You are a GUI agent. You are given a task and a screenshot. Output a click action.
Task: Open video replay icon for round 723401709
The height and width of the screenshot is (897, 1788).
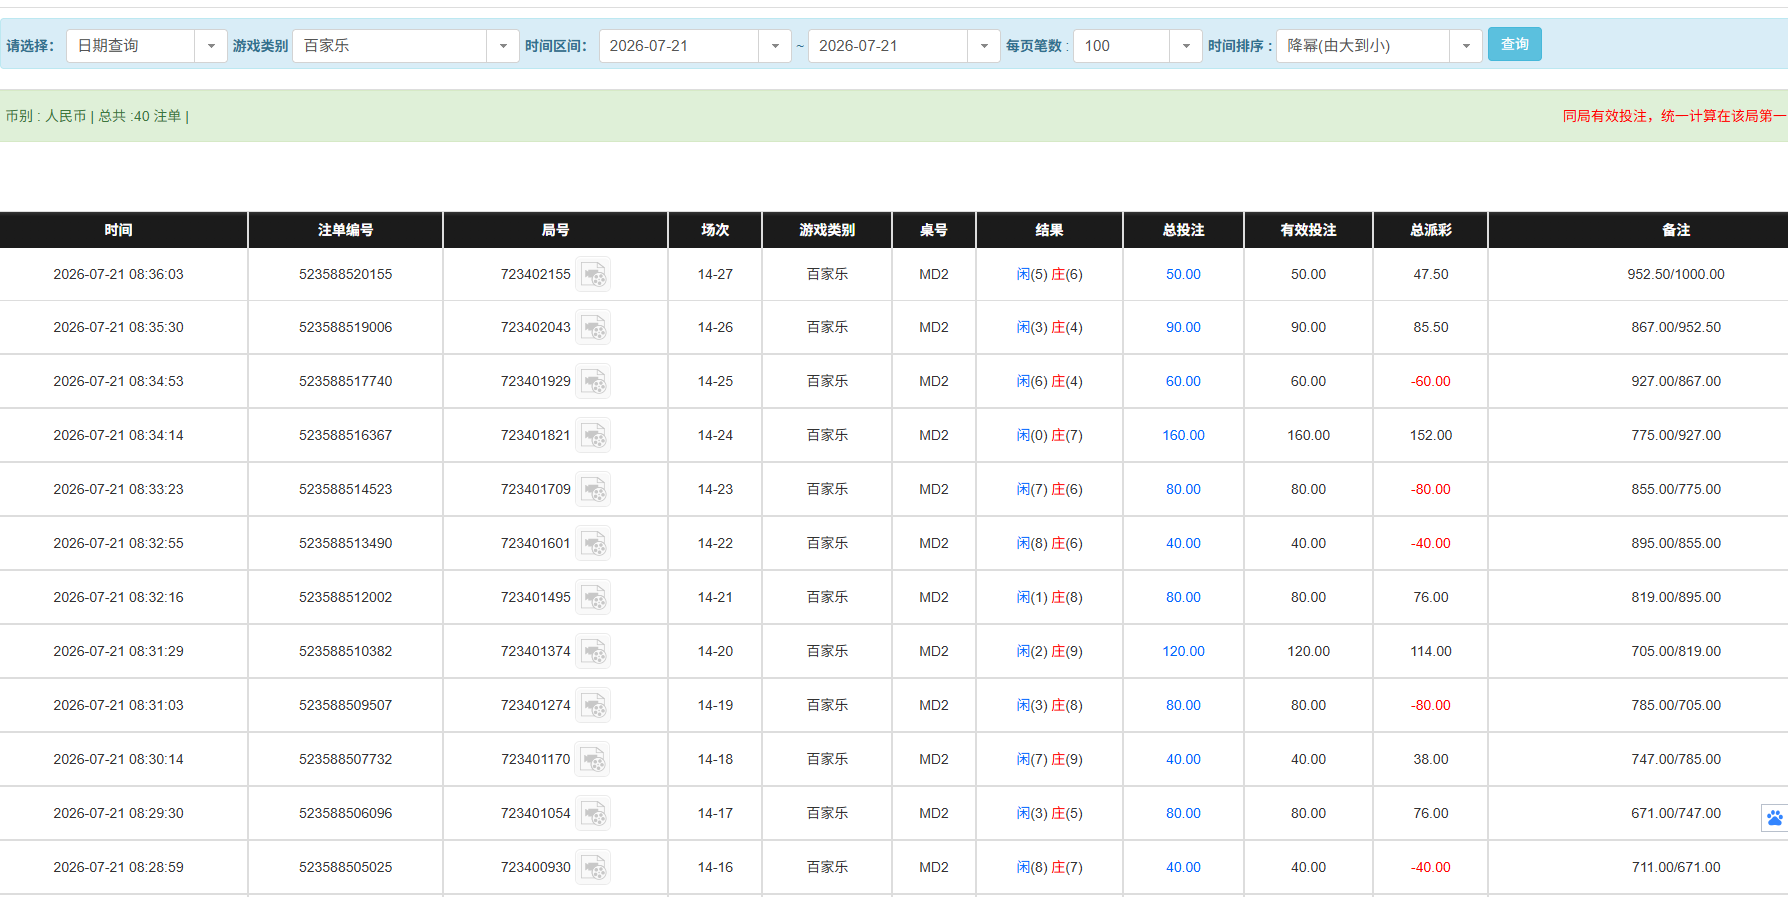pos(593,490)
